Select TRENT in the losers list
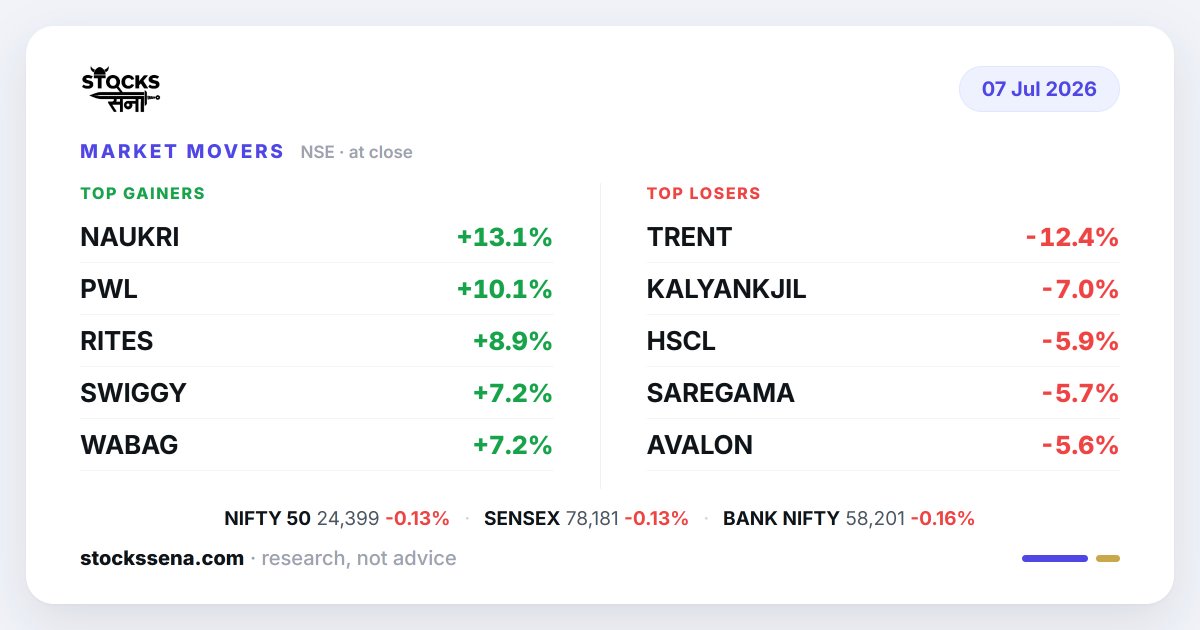Image resolution: width=1200 pixels, height=630 pixels. (690, 238)
